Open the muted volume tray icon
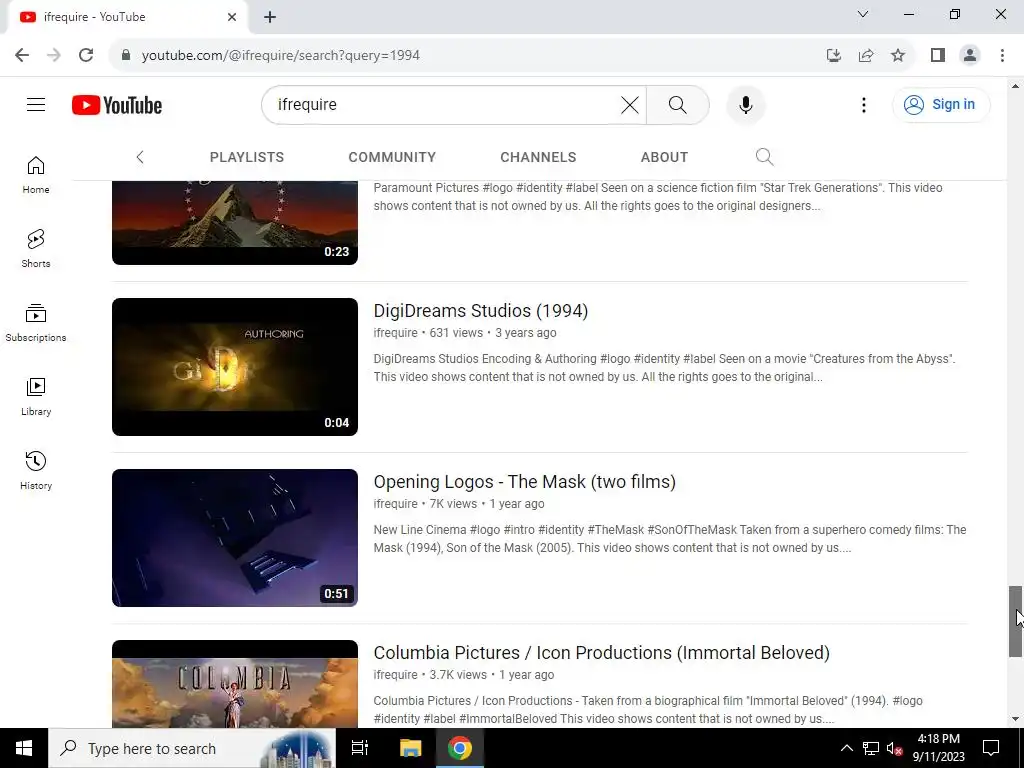This screenshot has height=768, width=1024. click(x=894, y=748)
